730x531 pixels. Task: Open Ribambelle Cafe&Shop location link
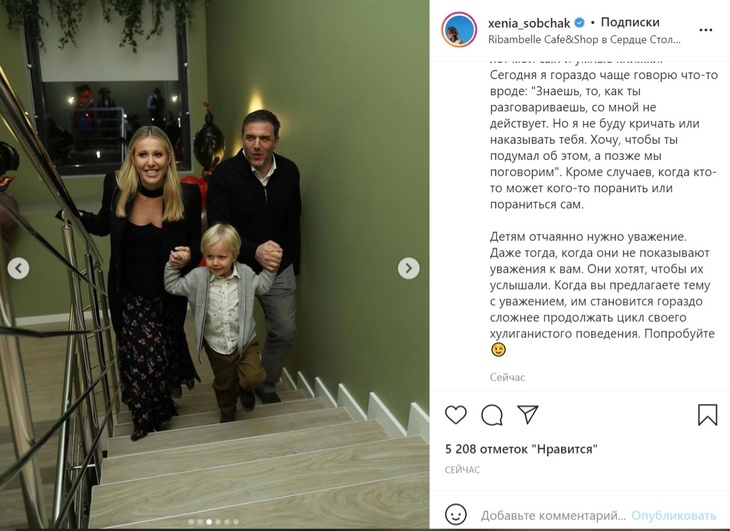point(584,40)
